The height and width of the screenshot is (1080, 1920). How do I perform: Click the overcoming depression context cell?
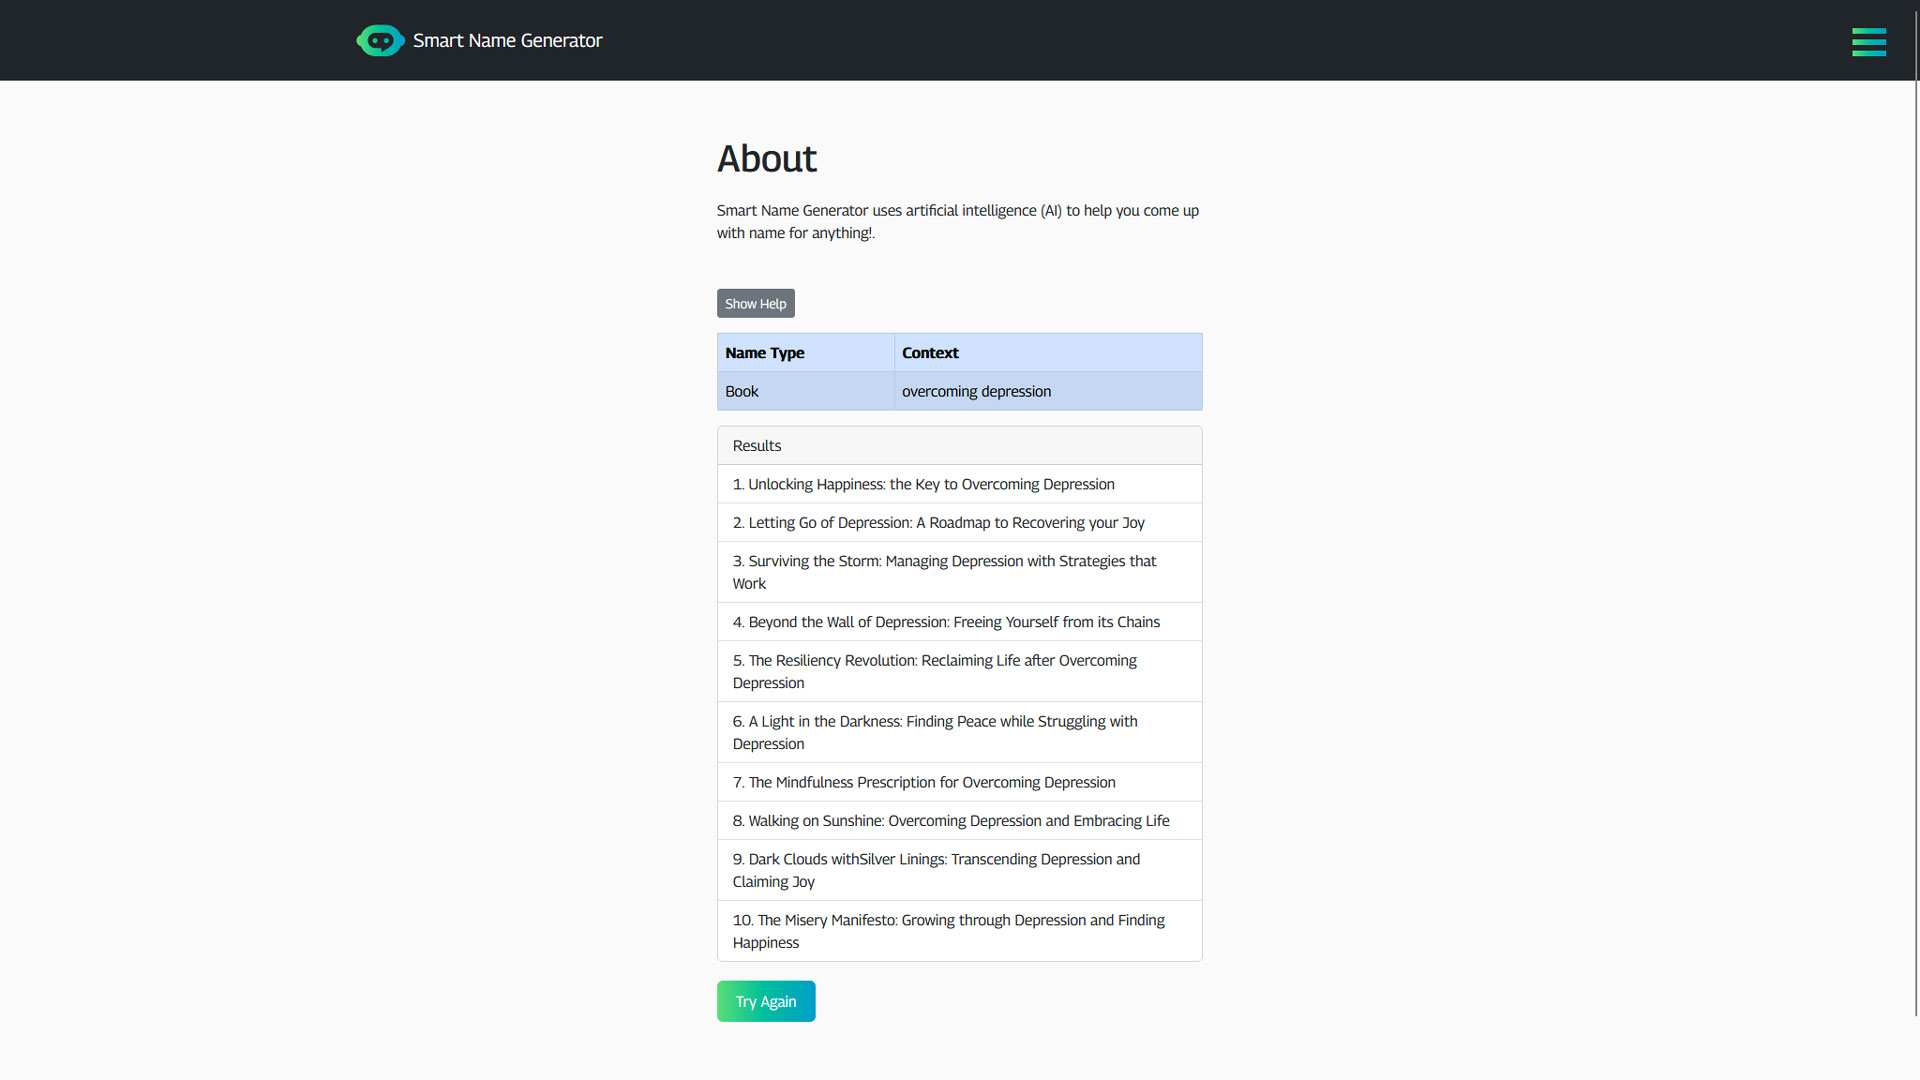(x=976, y=391)
